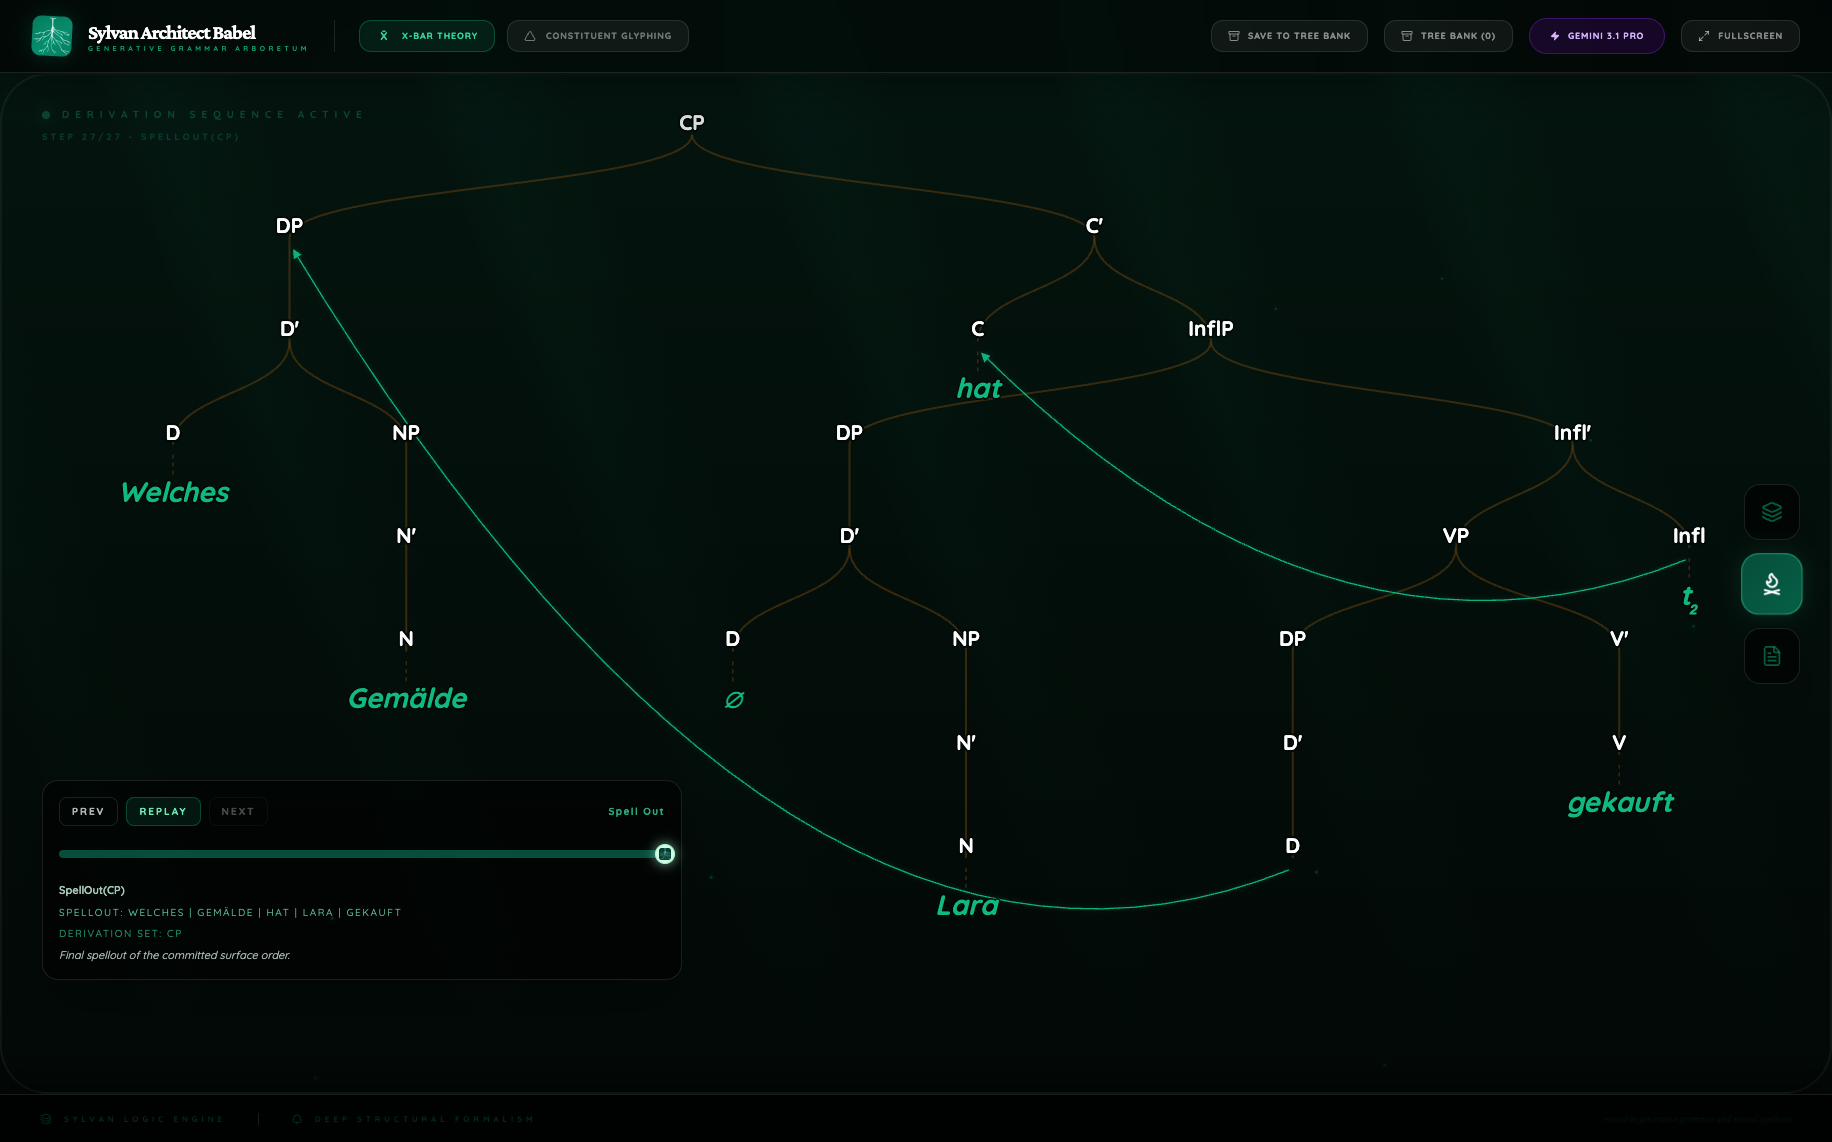The width and height of the screenshot is (1832, 1142).
Task: Switch to Constituent Glyphing mode
Action: pyautogui.click(x=597, y=36)
